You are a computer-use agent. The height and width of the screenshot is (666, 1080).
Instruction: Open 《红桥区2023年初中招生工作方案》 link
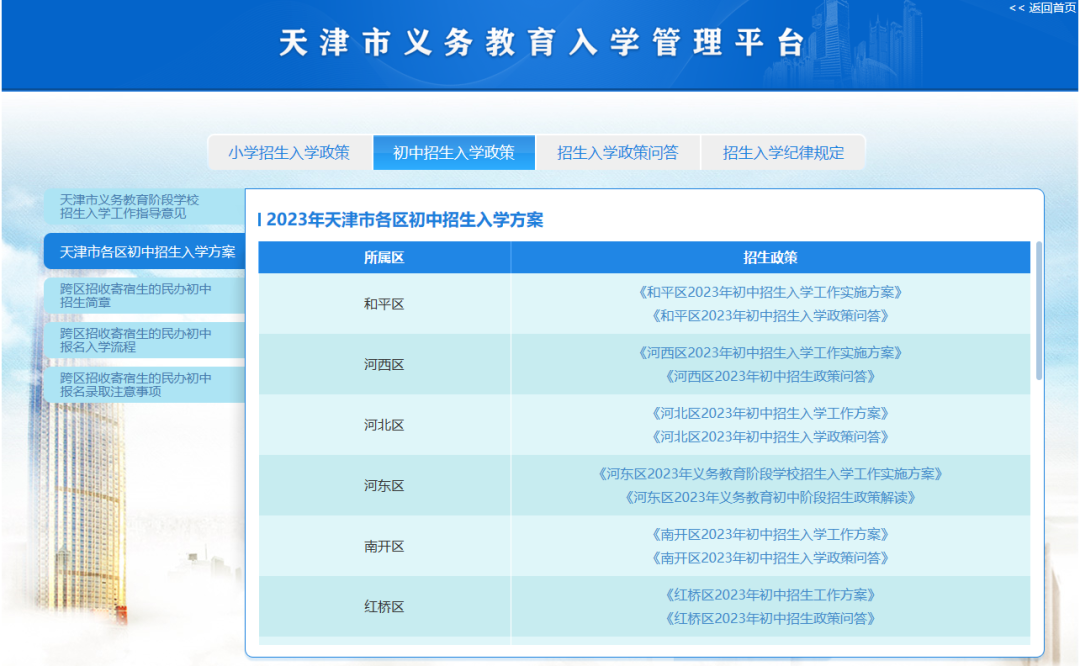pyautogui.click(x=770, y=595)
